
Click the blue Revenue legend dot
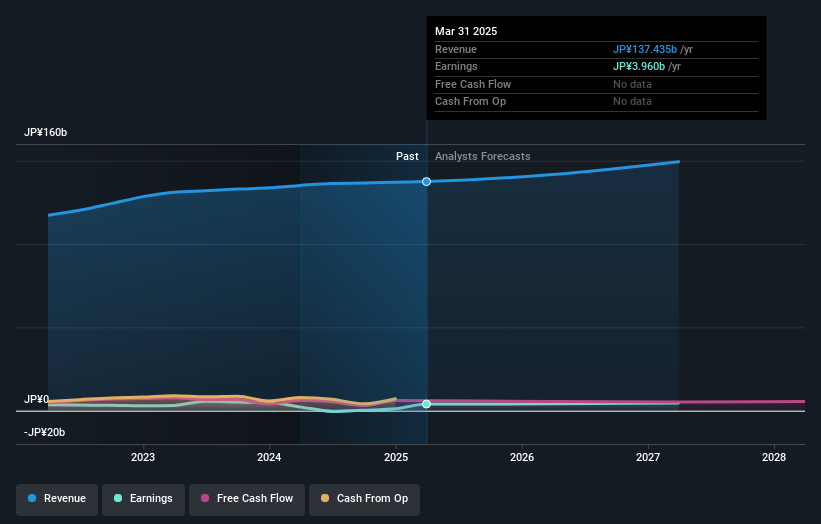coord(32,498)
